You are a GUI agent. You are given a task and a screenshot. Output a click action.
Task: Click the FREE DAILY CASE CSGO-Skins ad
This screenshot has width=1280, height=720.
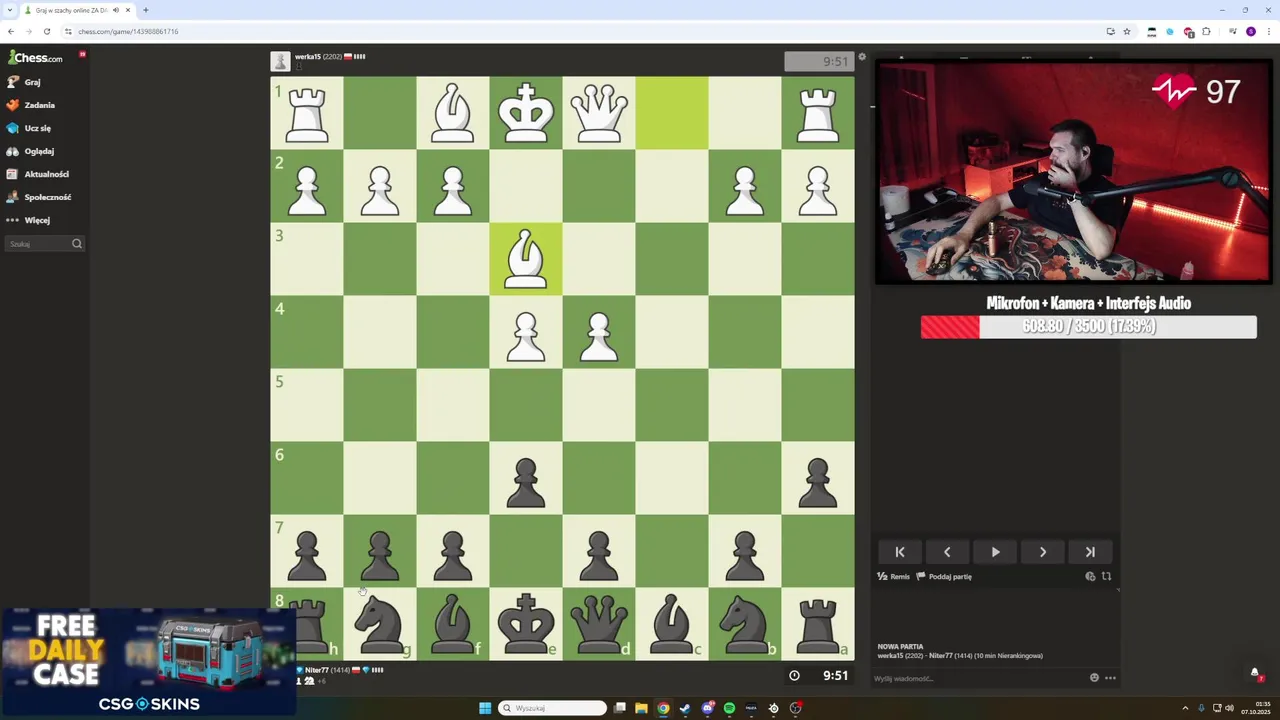pyautogui.click(x=148, y=662)
